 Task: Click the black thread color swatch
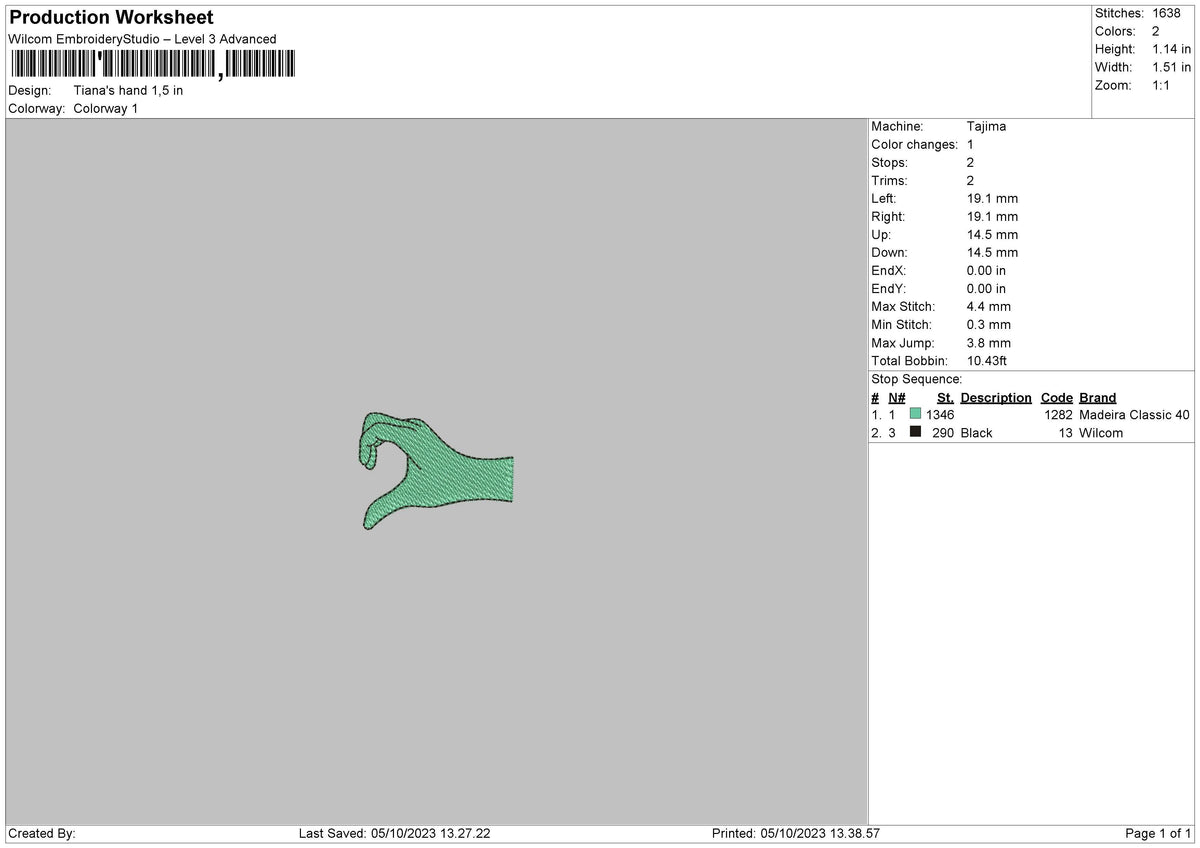[x=915, y=432]
